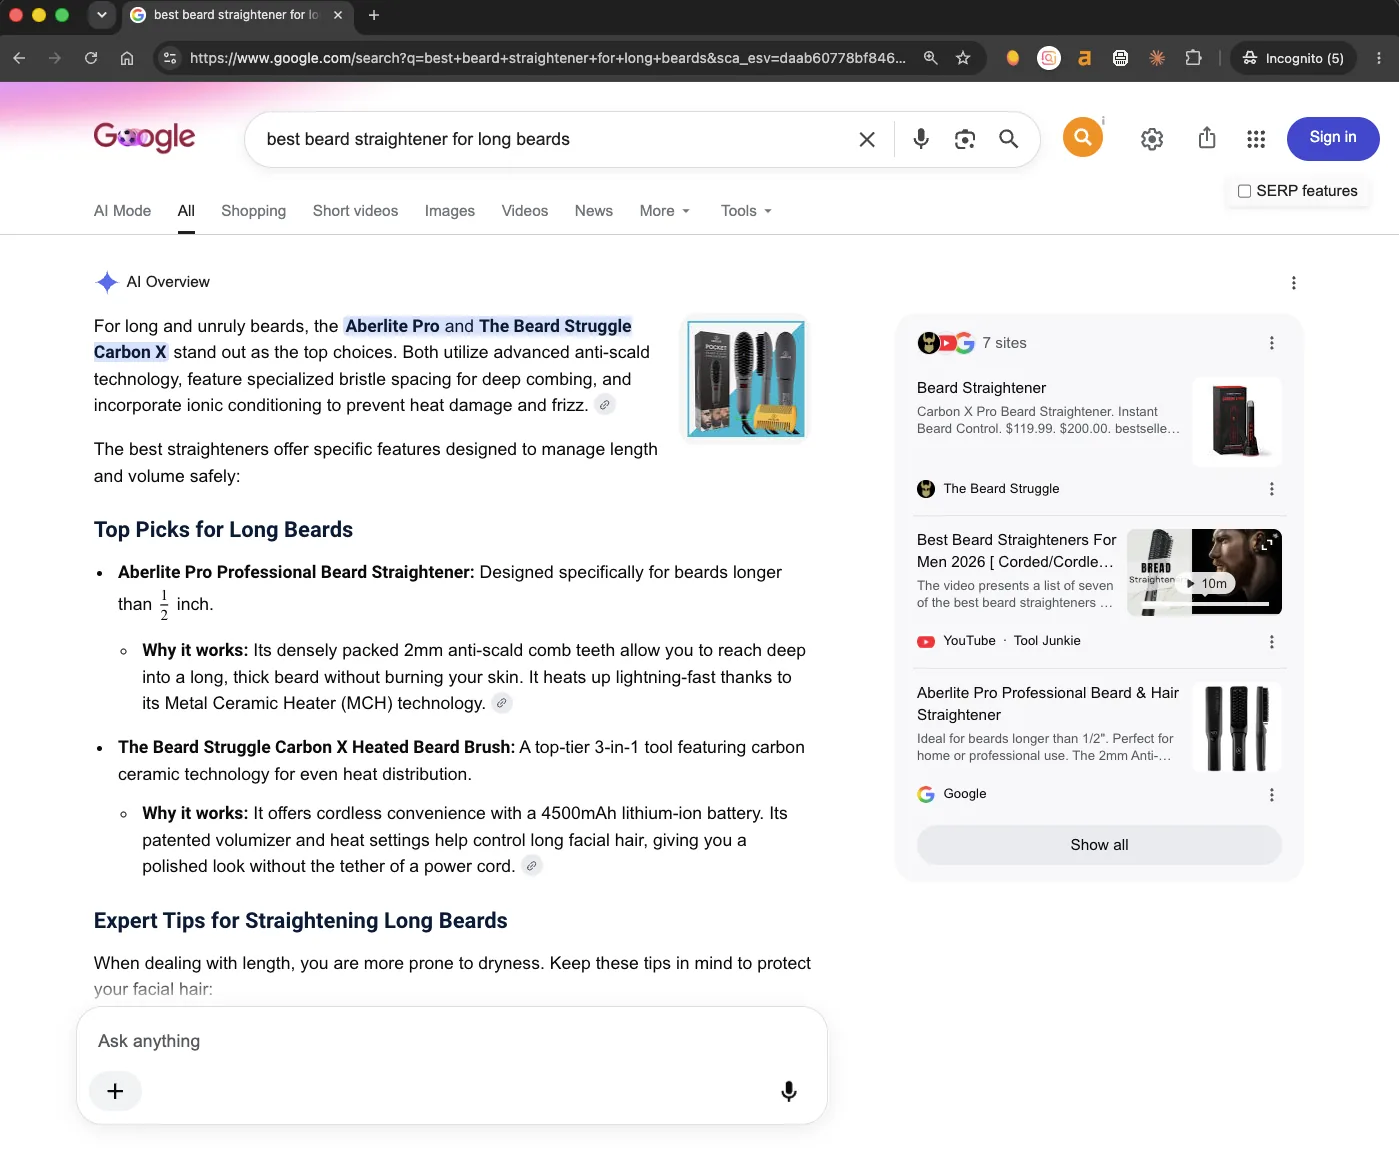Open Aberlite Pro Professional Beard & Hair Straightener link
Viewport: 1399px width, 1151px height.
(x=1048, y=704)
